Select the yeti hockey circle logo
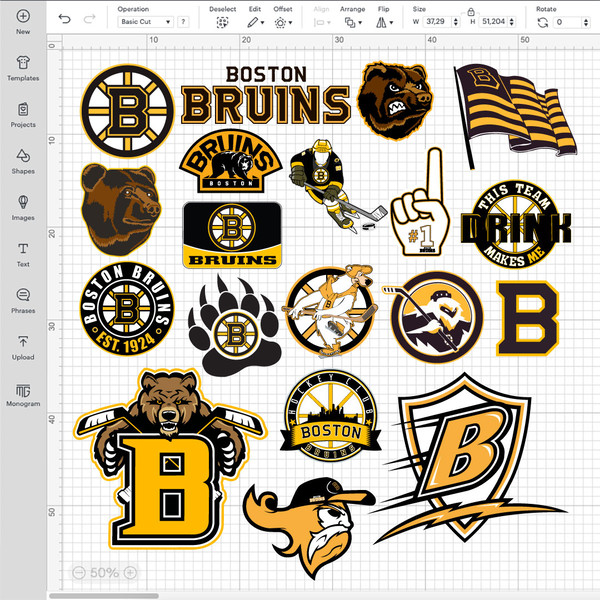600x600 pixels. tap(435, 317)
